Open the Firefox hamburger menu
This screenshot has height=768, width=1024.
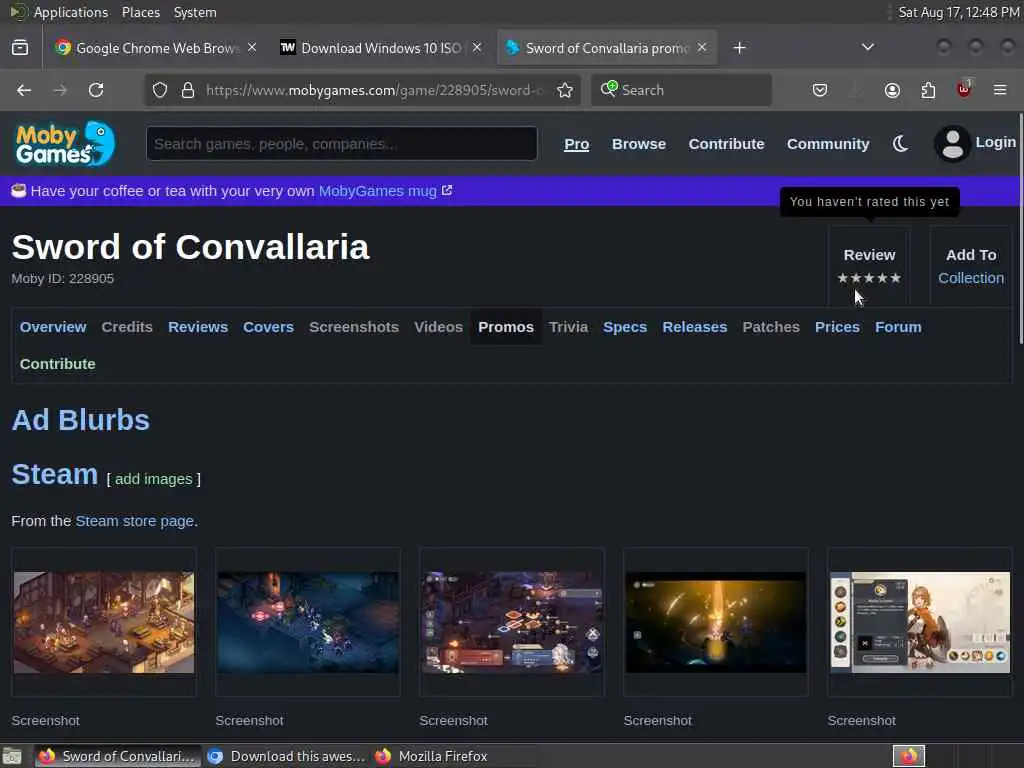click(1000, 90)
